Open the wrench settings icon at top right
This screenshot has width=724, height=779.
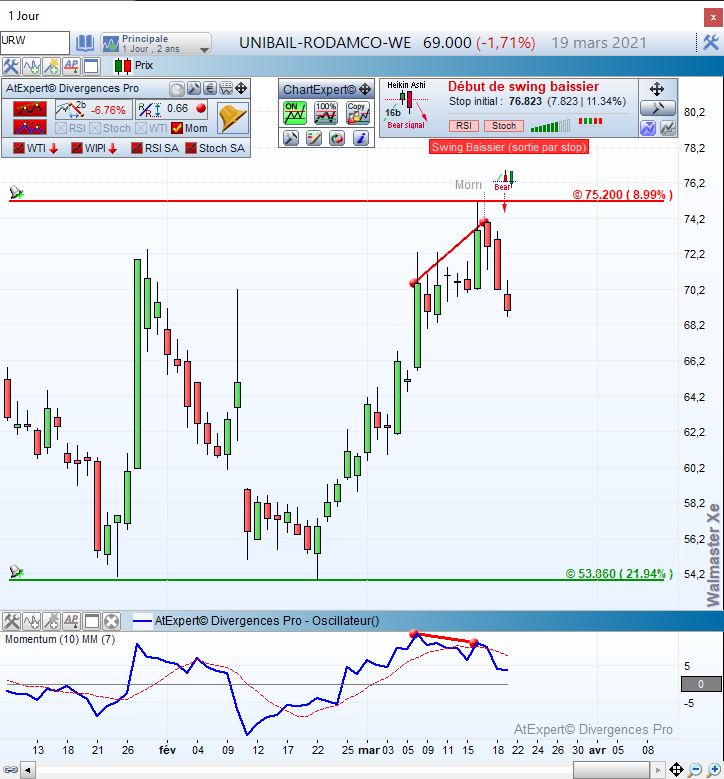click(711, 43)
